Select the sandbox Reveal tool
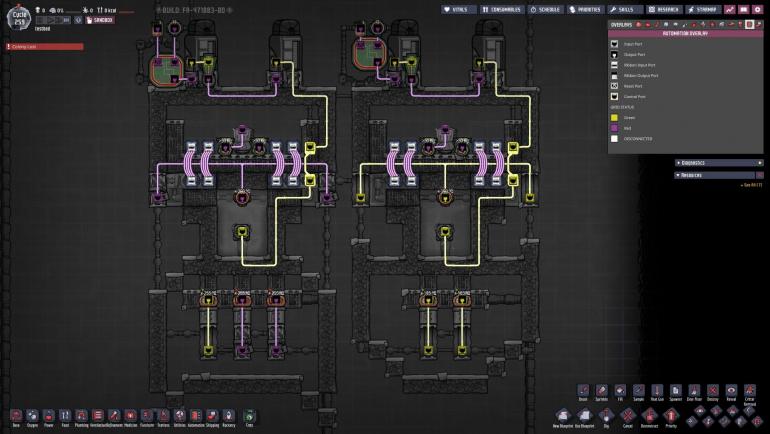Image resolution: width=770 pixels, height=434 pixels. [731, 392]
